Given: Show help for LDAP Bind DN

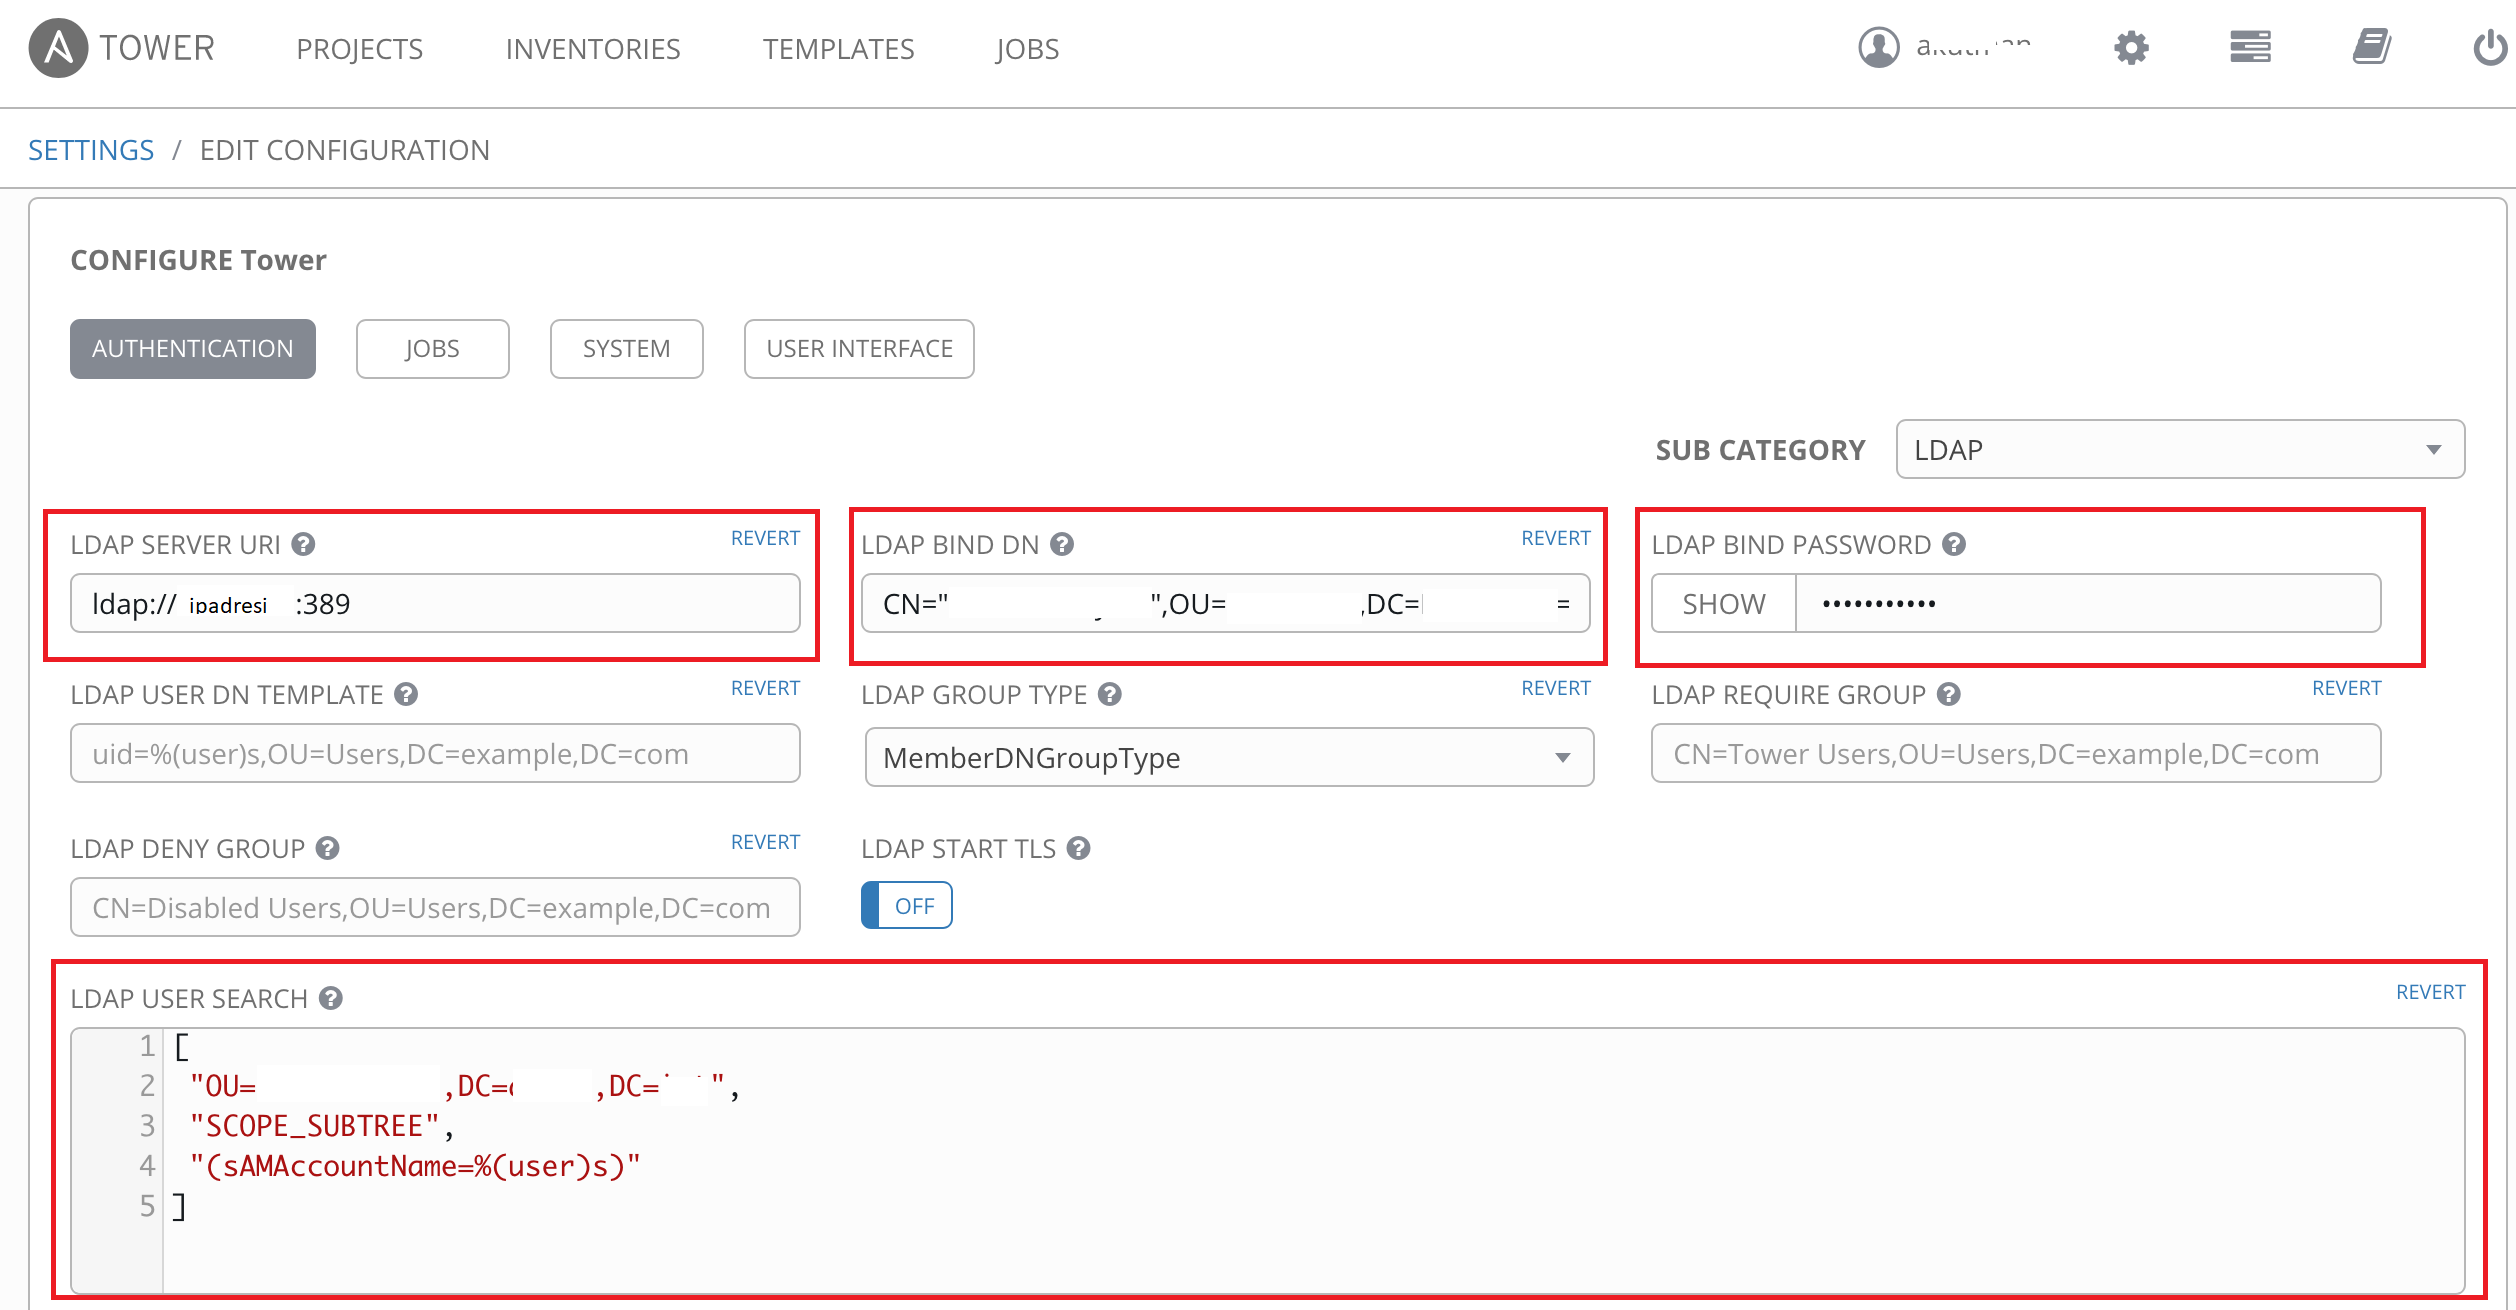Looking at the screenshot, I should [1062, 544].
